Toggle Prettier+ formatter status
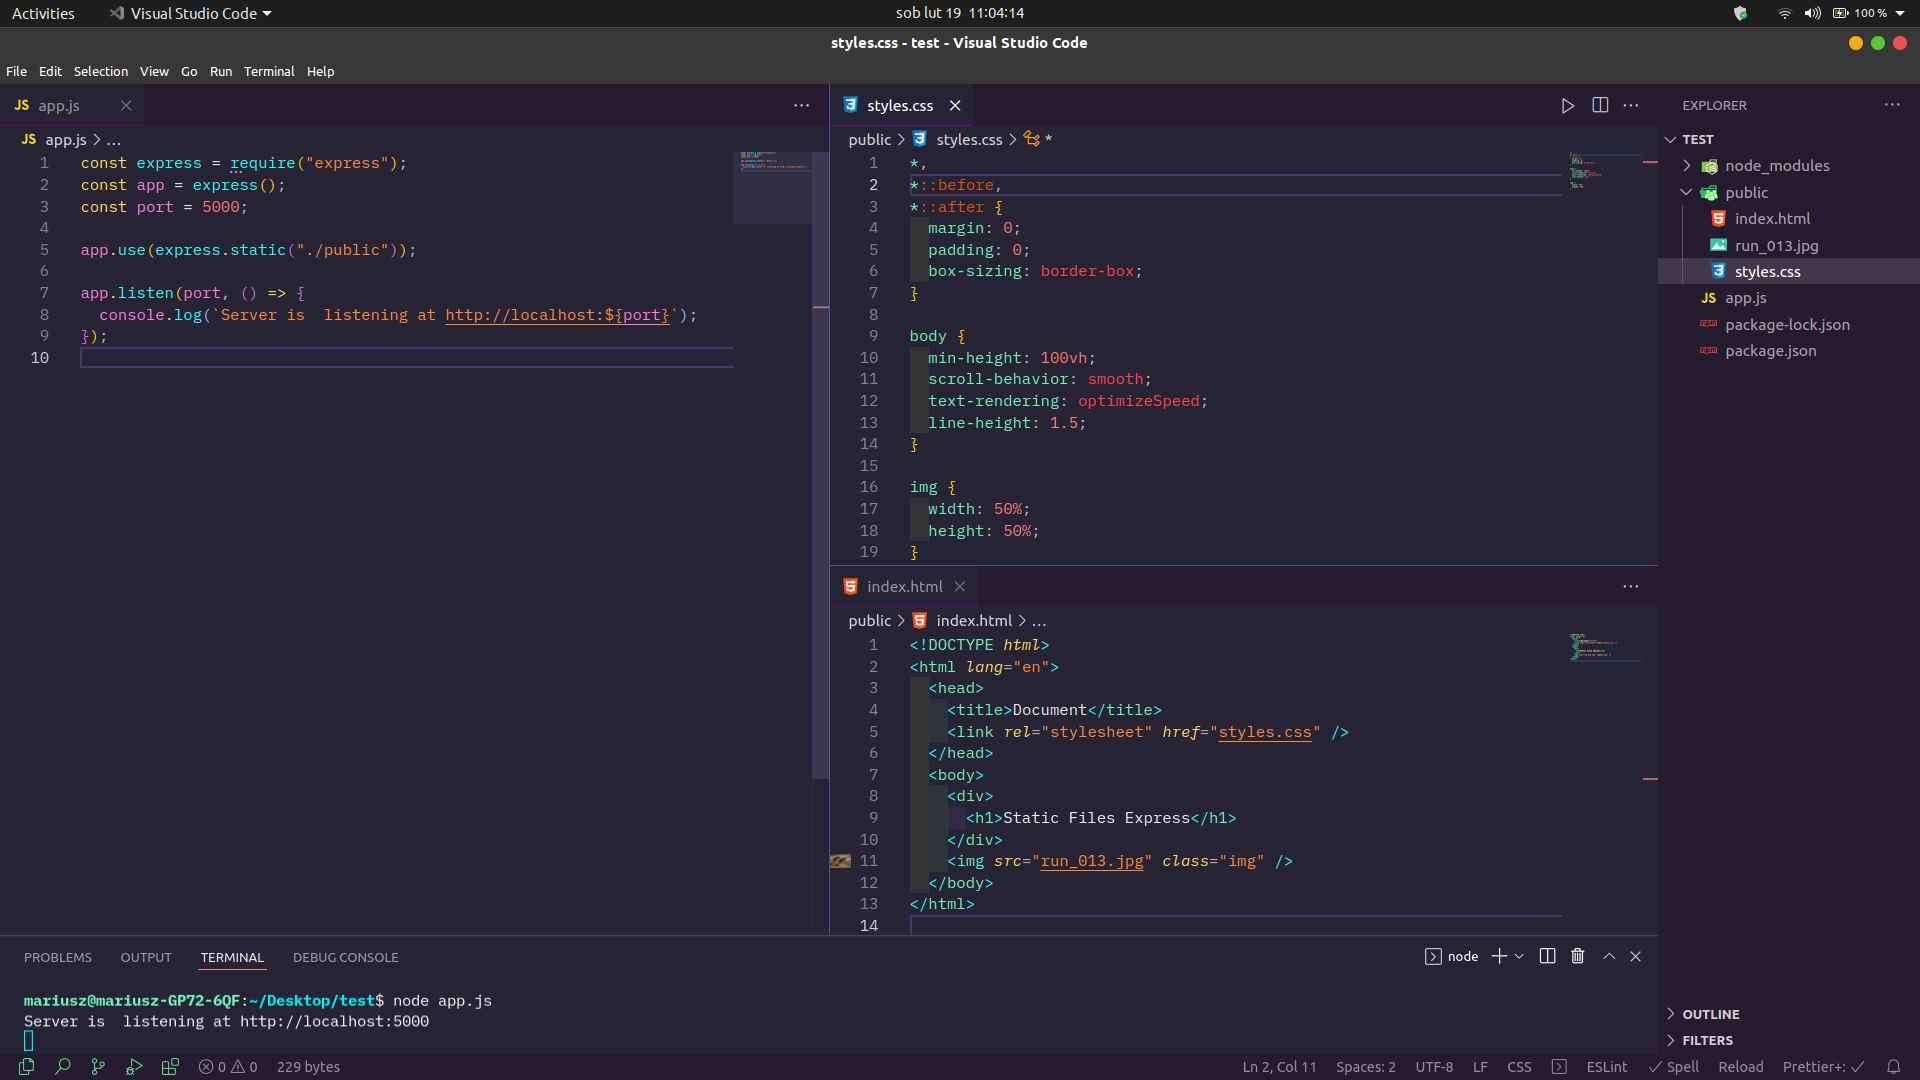The height and width of the screenshot is (1080, 1920). pyautogui.click(x=1824, y=1067)
